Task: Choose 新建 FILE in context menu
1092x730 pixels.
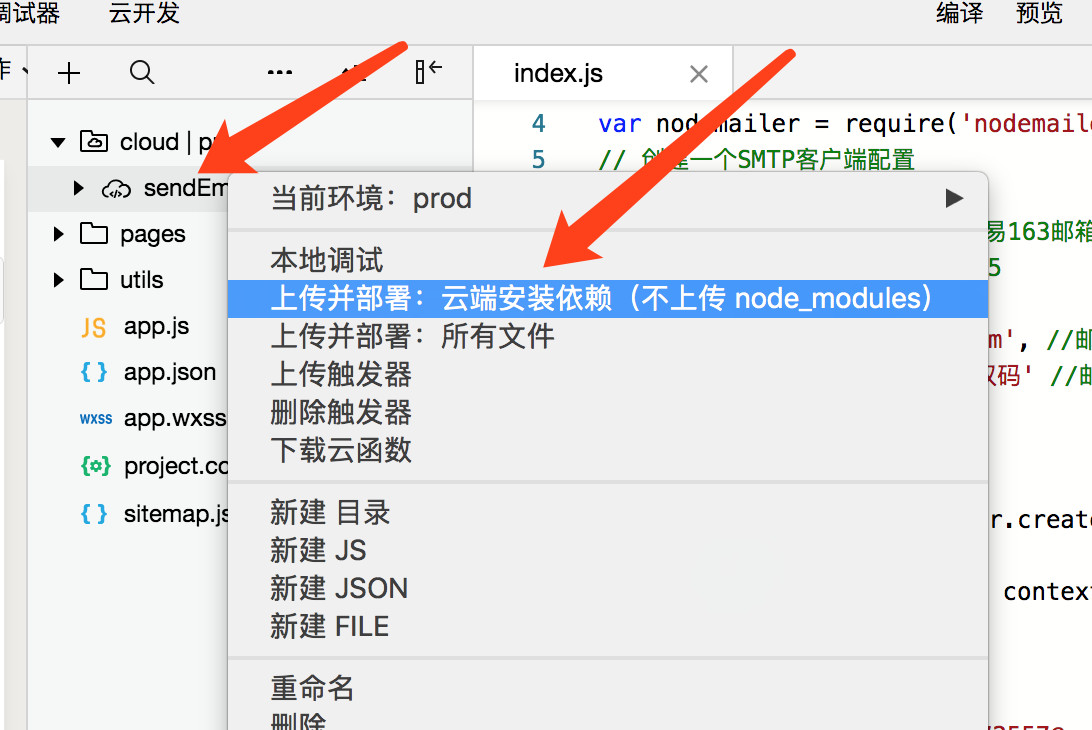Action: 607,626
